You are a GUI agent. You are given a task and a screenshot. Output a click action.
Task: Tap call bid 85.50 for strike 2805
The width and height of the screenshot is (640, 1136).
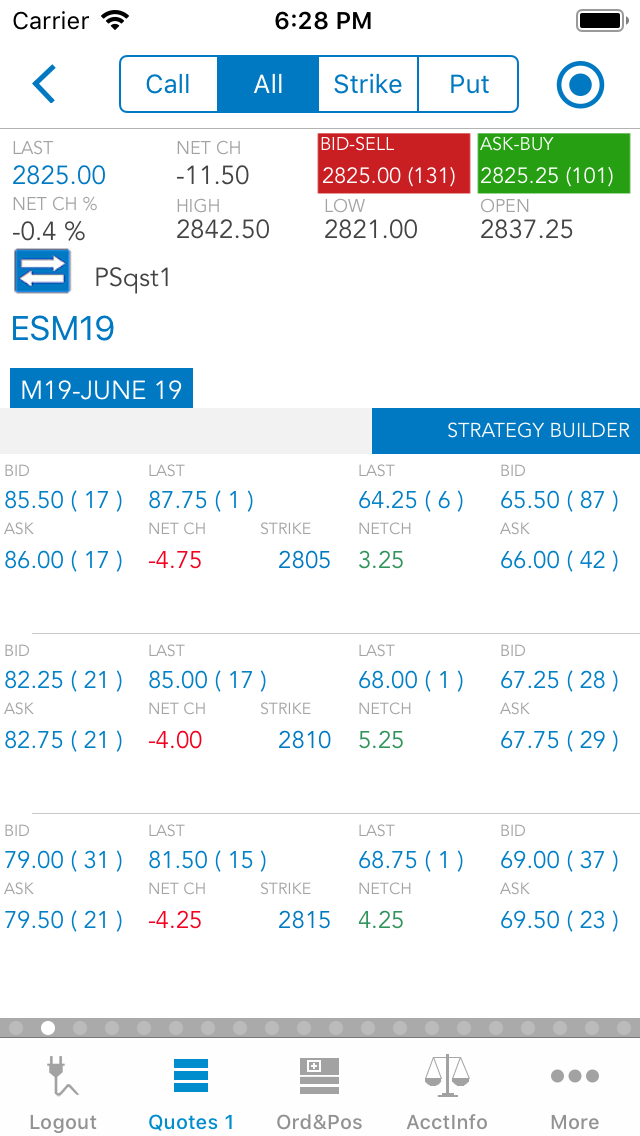(x=64, y=500)
